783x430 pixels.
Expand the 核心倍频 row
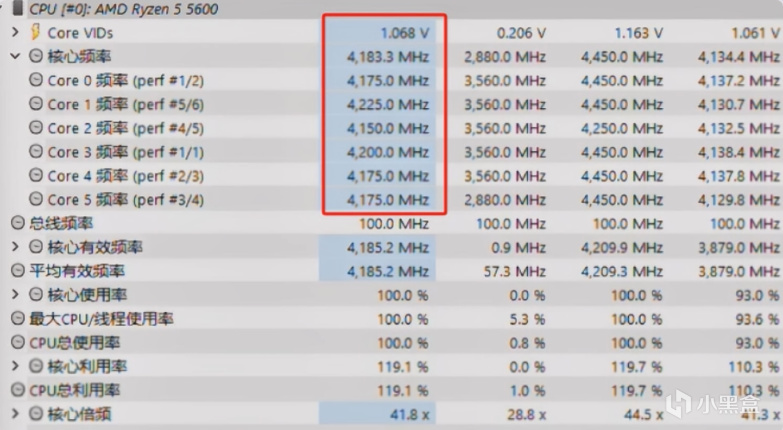pos(15,413)
